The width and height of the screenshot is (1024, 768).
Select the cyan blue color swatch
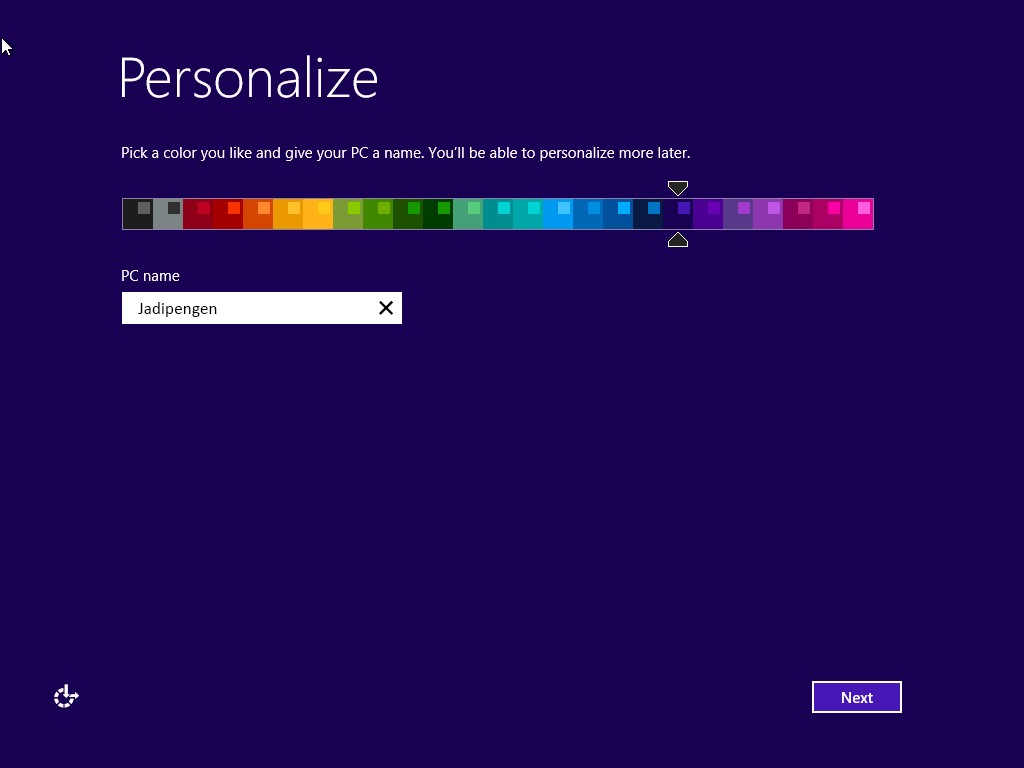pyautogui.click(x=558, y=213)
